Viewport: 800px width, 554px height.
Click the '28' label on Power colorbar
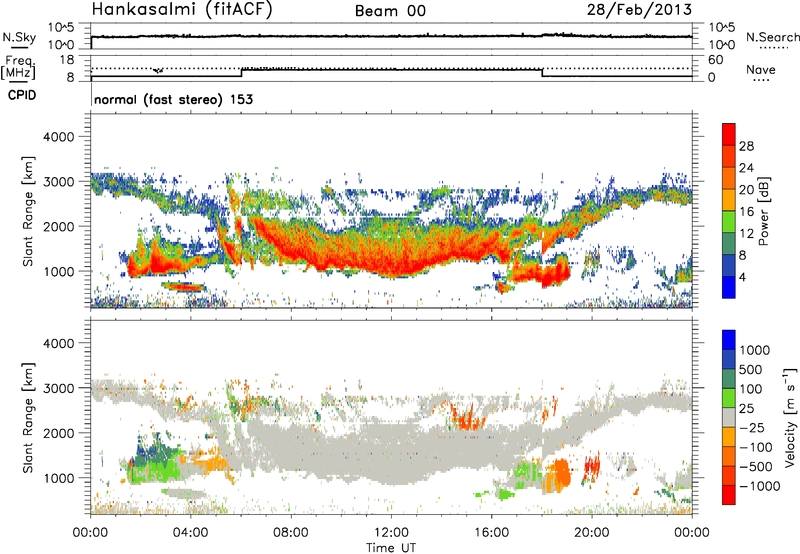[746, 146]
